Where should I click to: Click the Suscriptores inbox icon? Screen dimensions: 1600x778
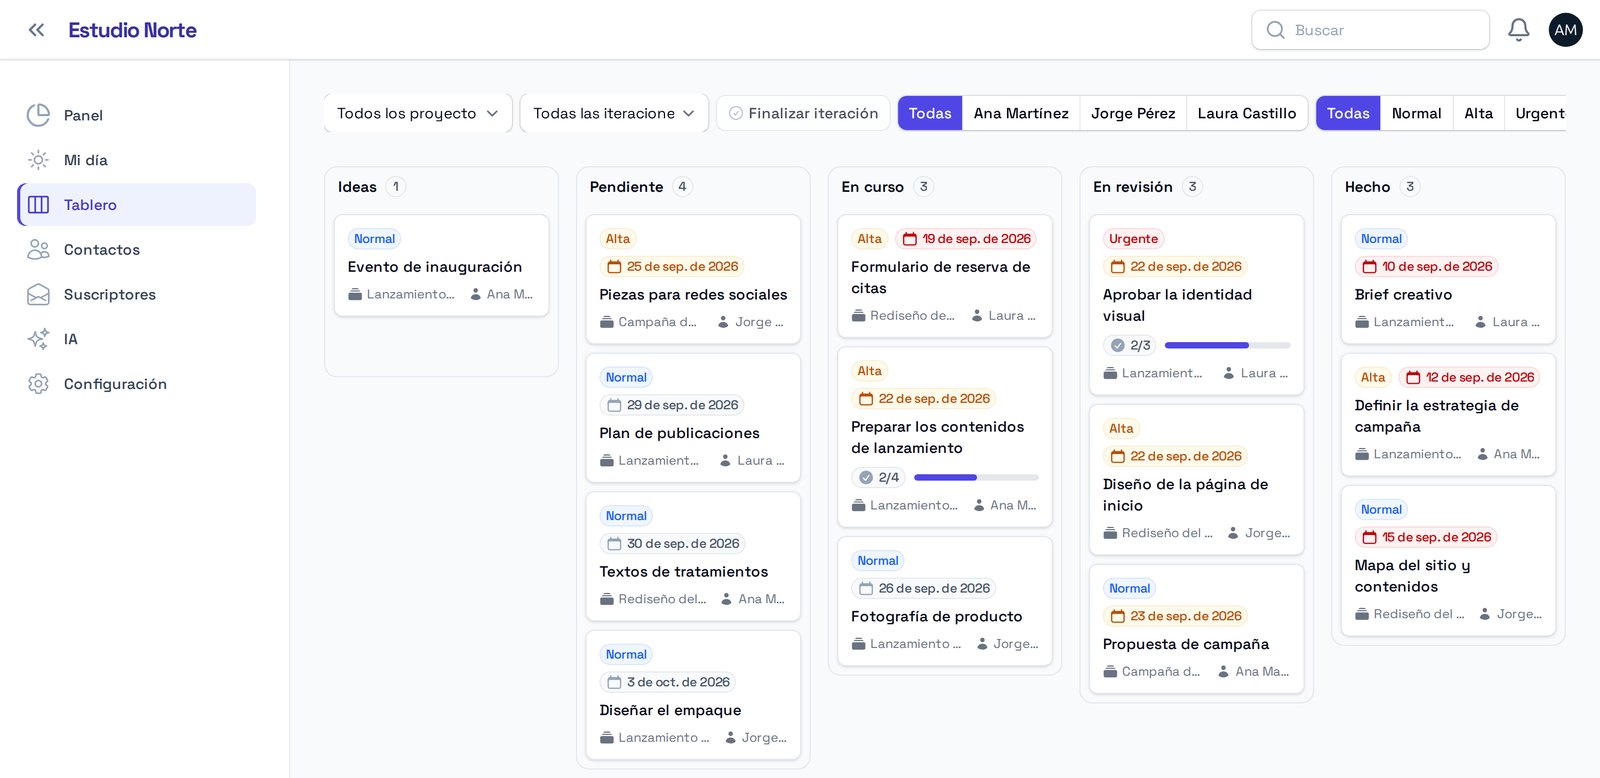[x=38, y=294]
